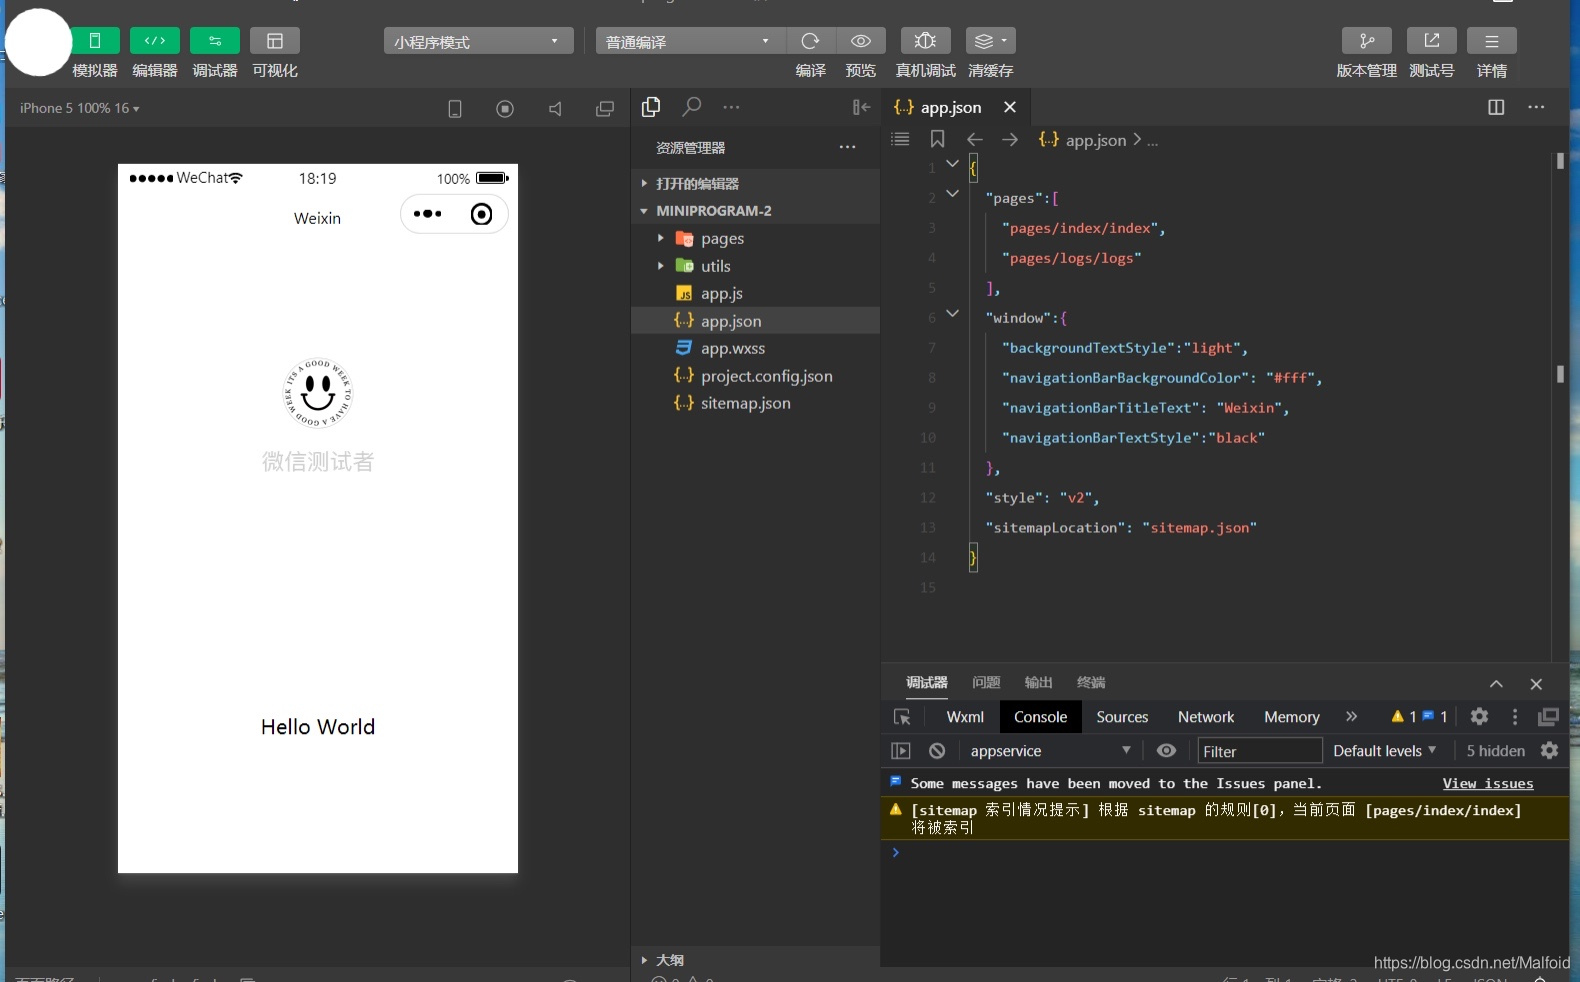The height and width of the screenshot is (982, 1580).
Task: Toggle the visualization panel button
Action: point(275,41)
